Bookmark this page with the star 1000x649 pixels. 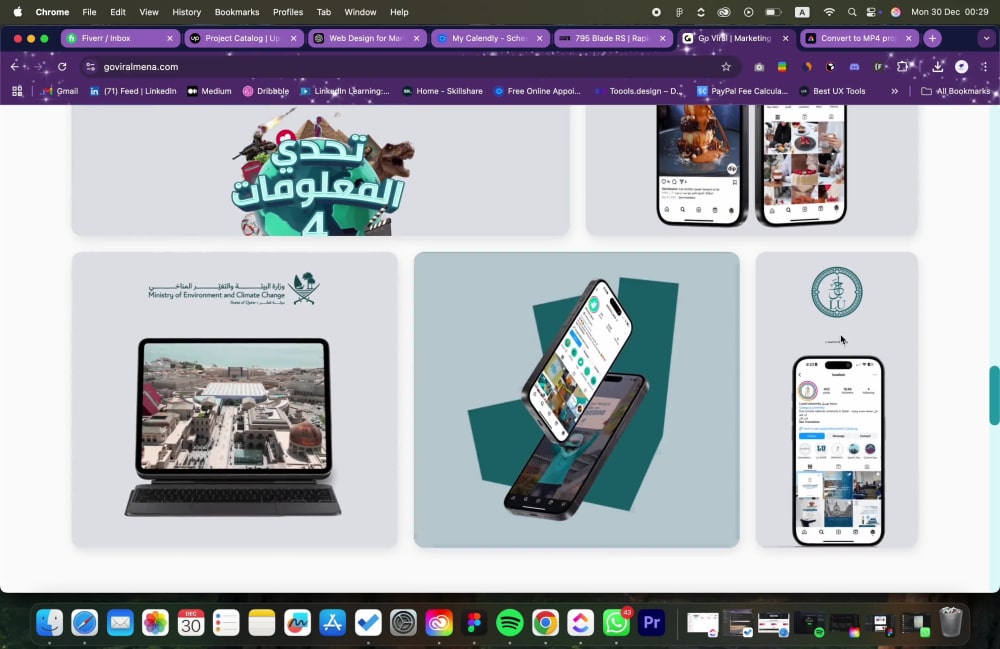pos(726,66)
